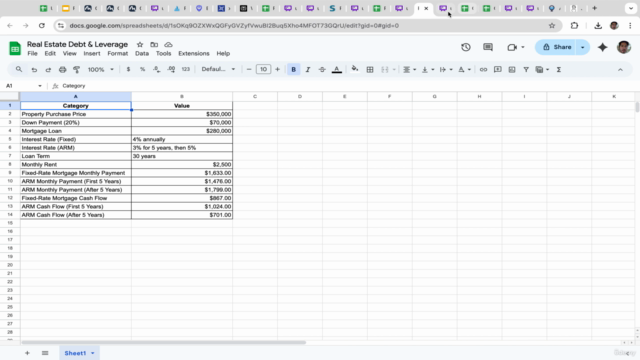The width and height of the screenshot is (640, 360).
Task: Open the all sheets list icon
Action: point(45,353)
